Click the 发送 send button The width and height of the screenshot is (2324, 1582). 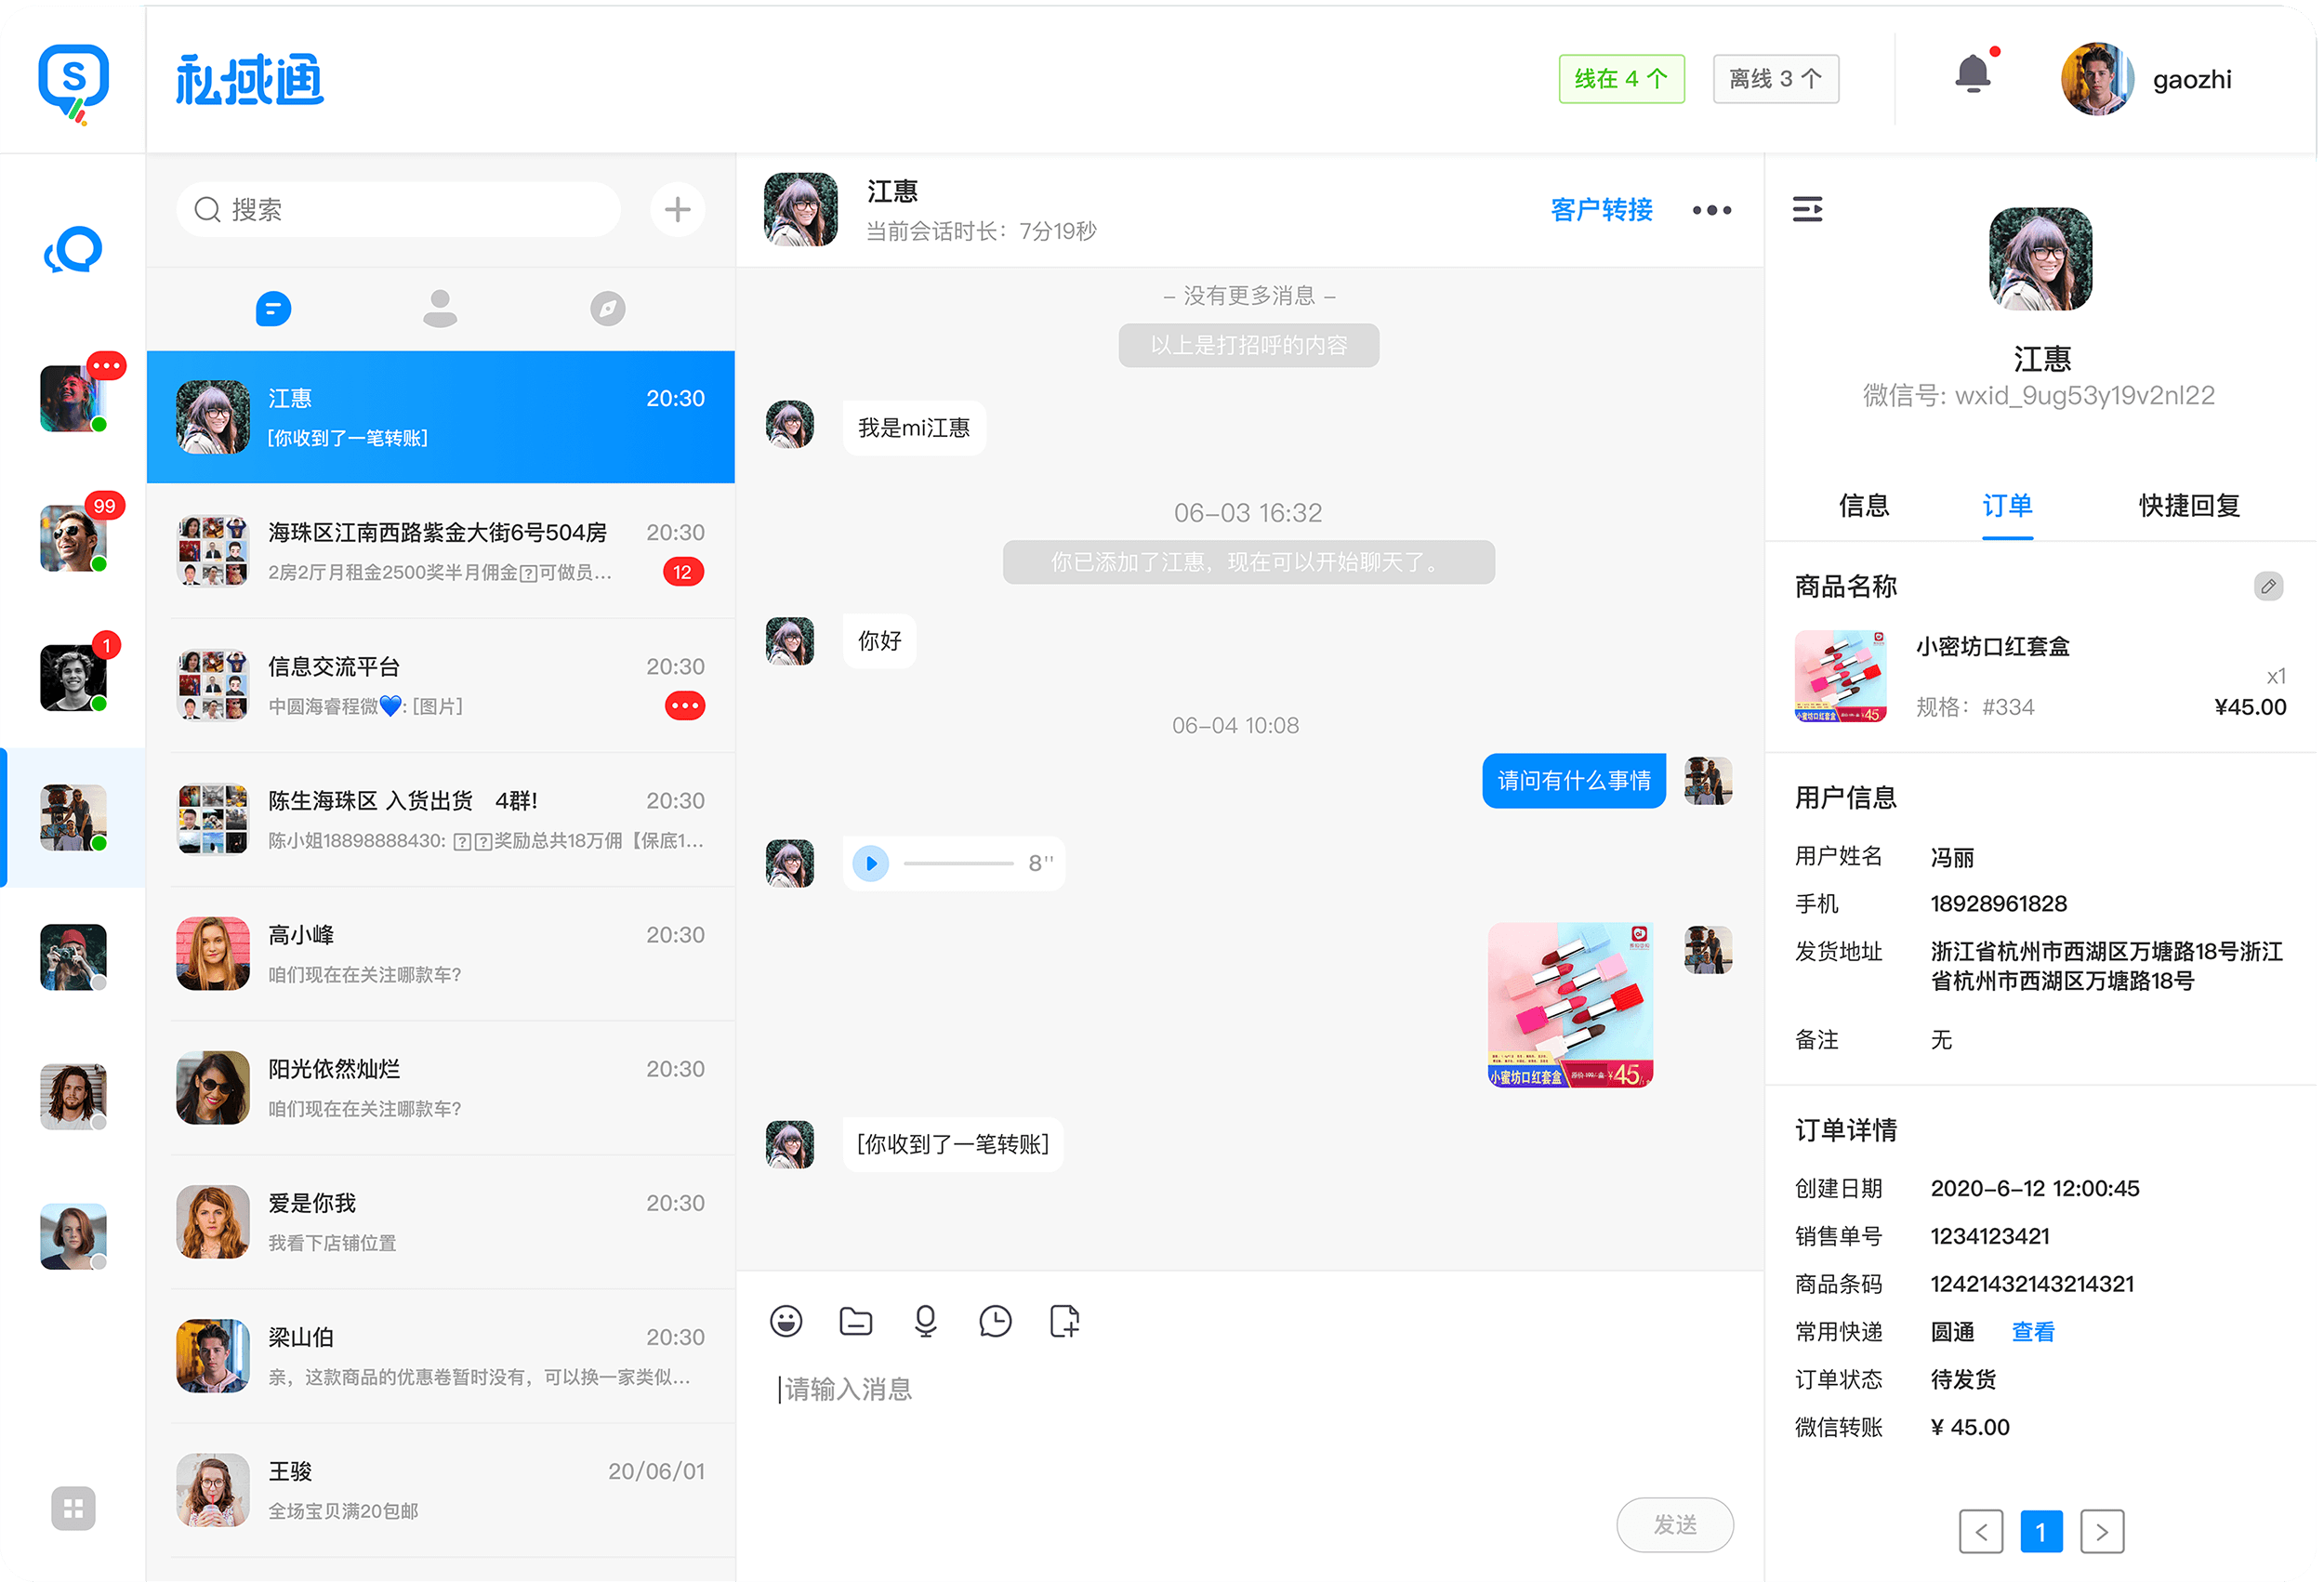[x=1674, y=1524]
